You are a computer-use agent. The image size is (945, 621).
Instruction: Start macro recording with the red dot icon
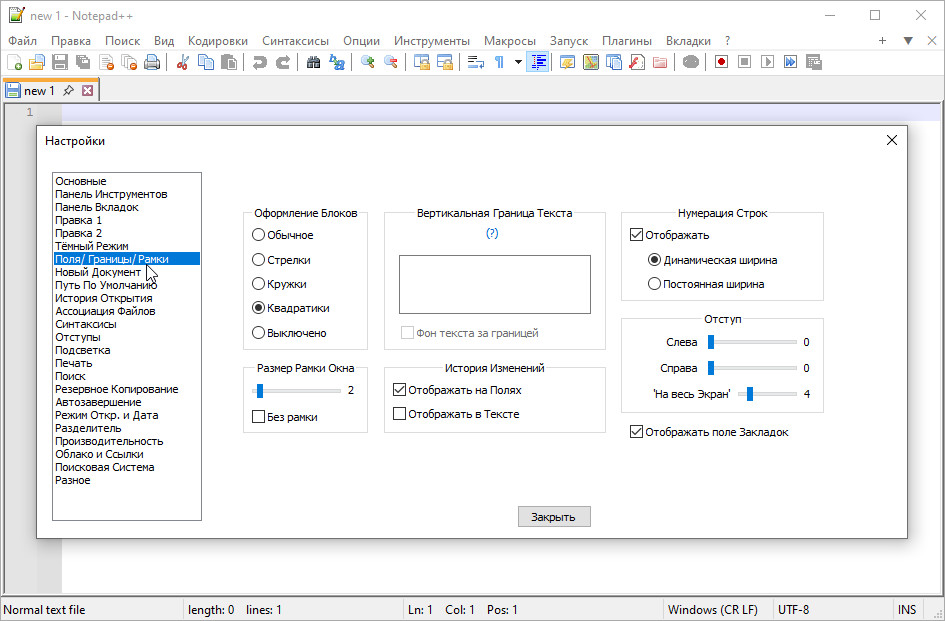[x=721, y=62]
